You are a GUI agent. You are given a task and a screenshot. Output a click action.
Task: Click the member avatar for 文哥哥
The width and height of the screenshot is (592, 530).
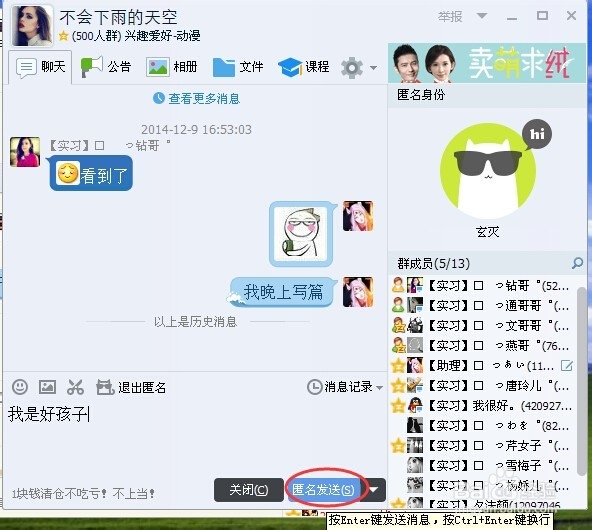click(415, 325)
